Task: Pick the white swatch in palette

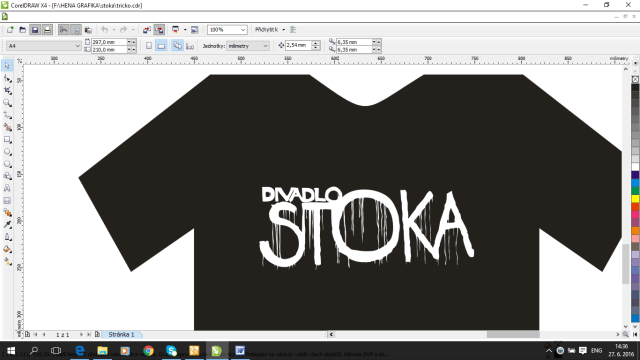Action: coord(635,167)
